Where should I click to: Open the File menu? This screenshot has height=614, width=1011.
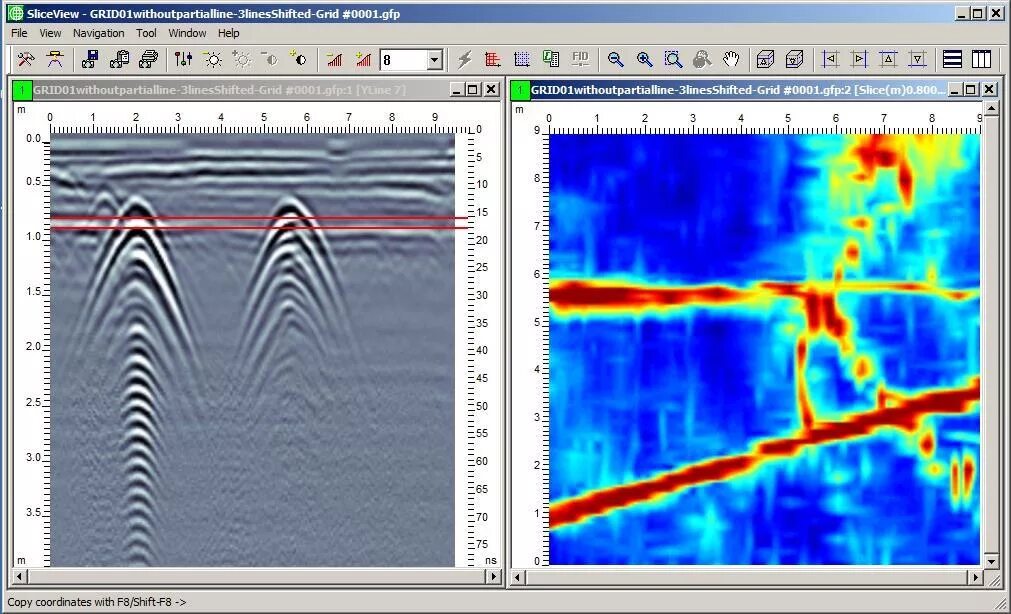coord(19,33)
